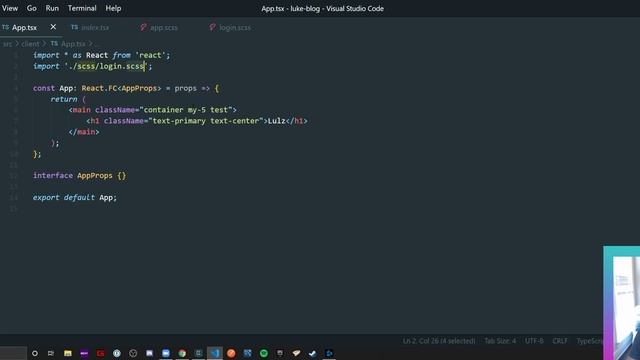Click the return keyword
The width and height of the screenshot is (640, 360).
point(64,99)
